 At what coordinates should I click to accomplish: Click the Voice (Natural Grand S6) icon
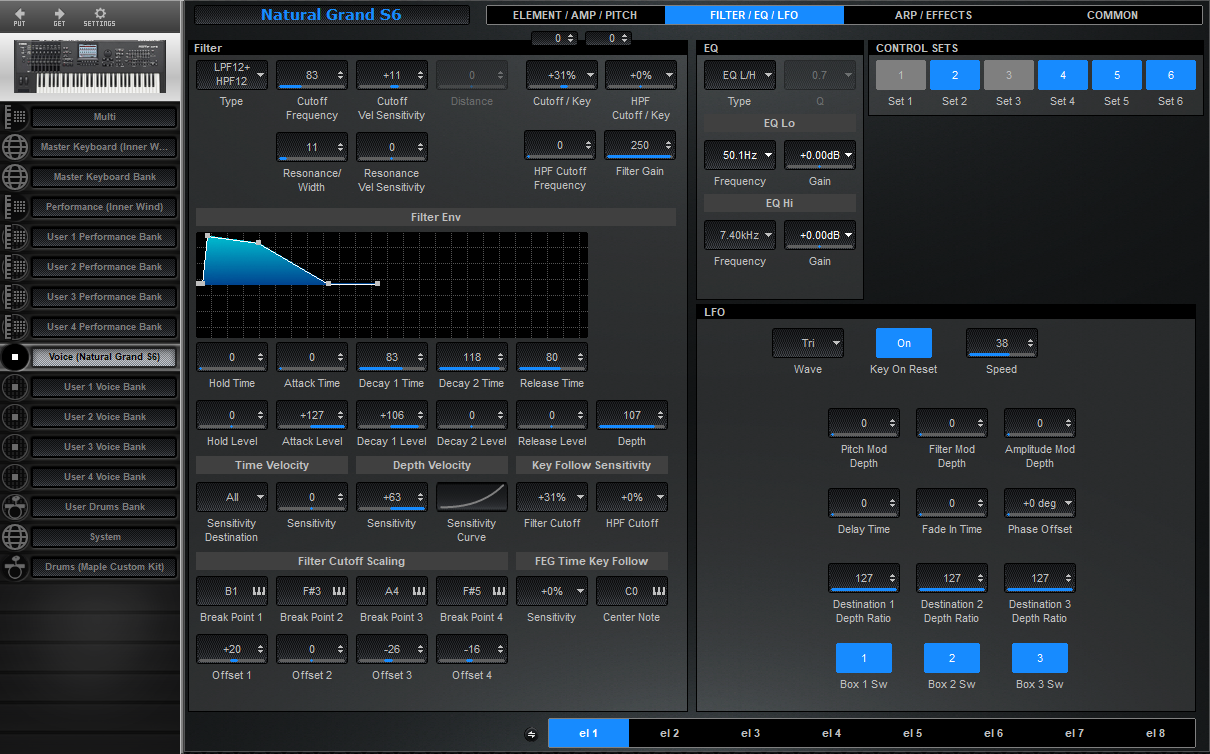pos(13,357)
